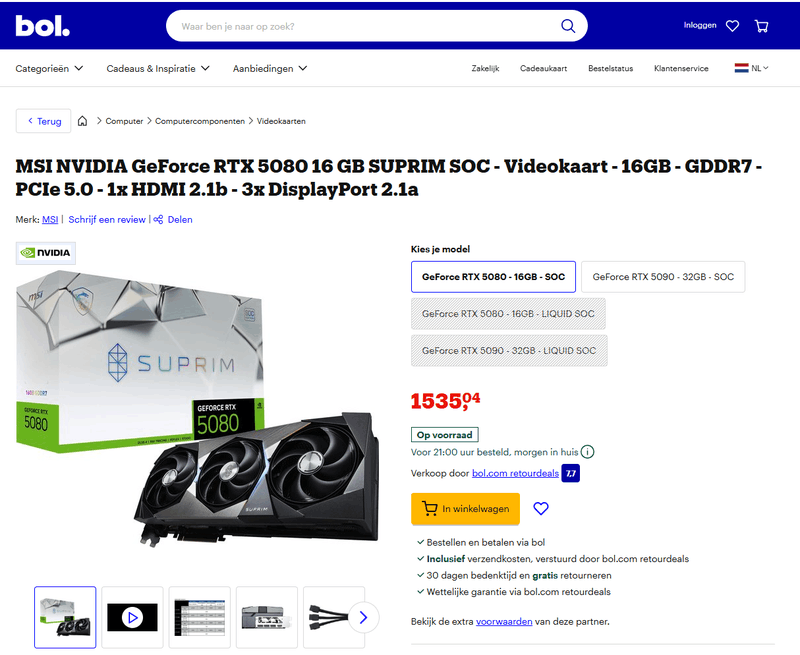The height and width of the screenshot is (655, 800).
Task: Click the bol. logo
Action: click(x=42, y=26)
